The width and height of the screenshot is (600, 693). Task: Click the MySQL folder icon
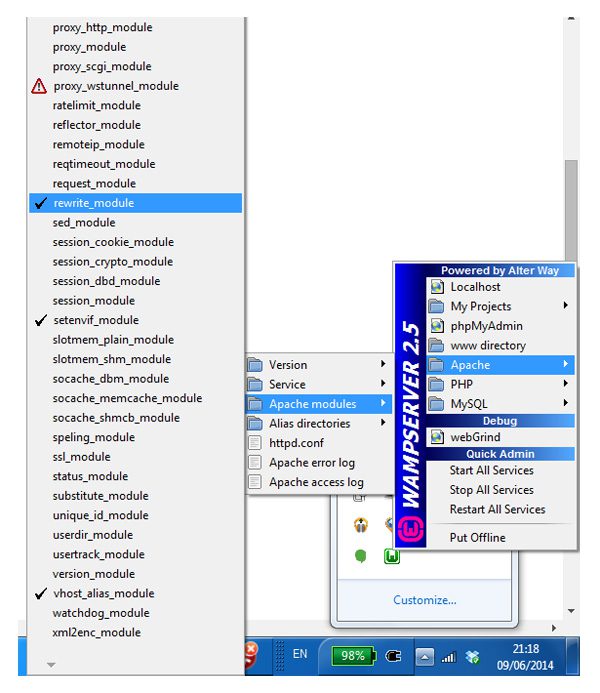[x=437, y=404]
